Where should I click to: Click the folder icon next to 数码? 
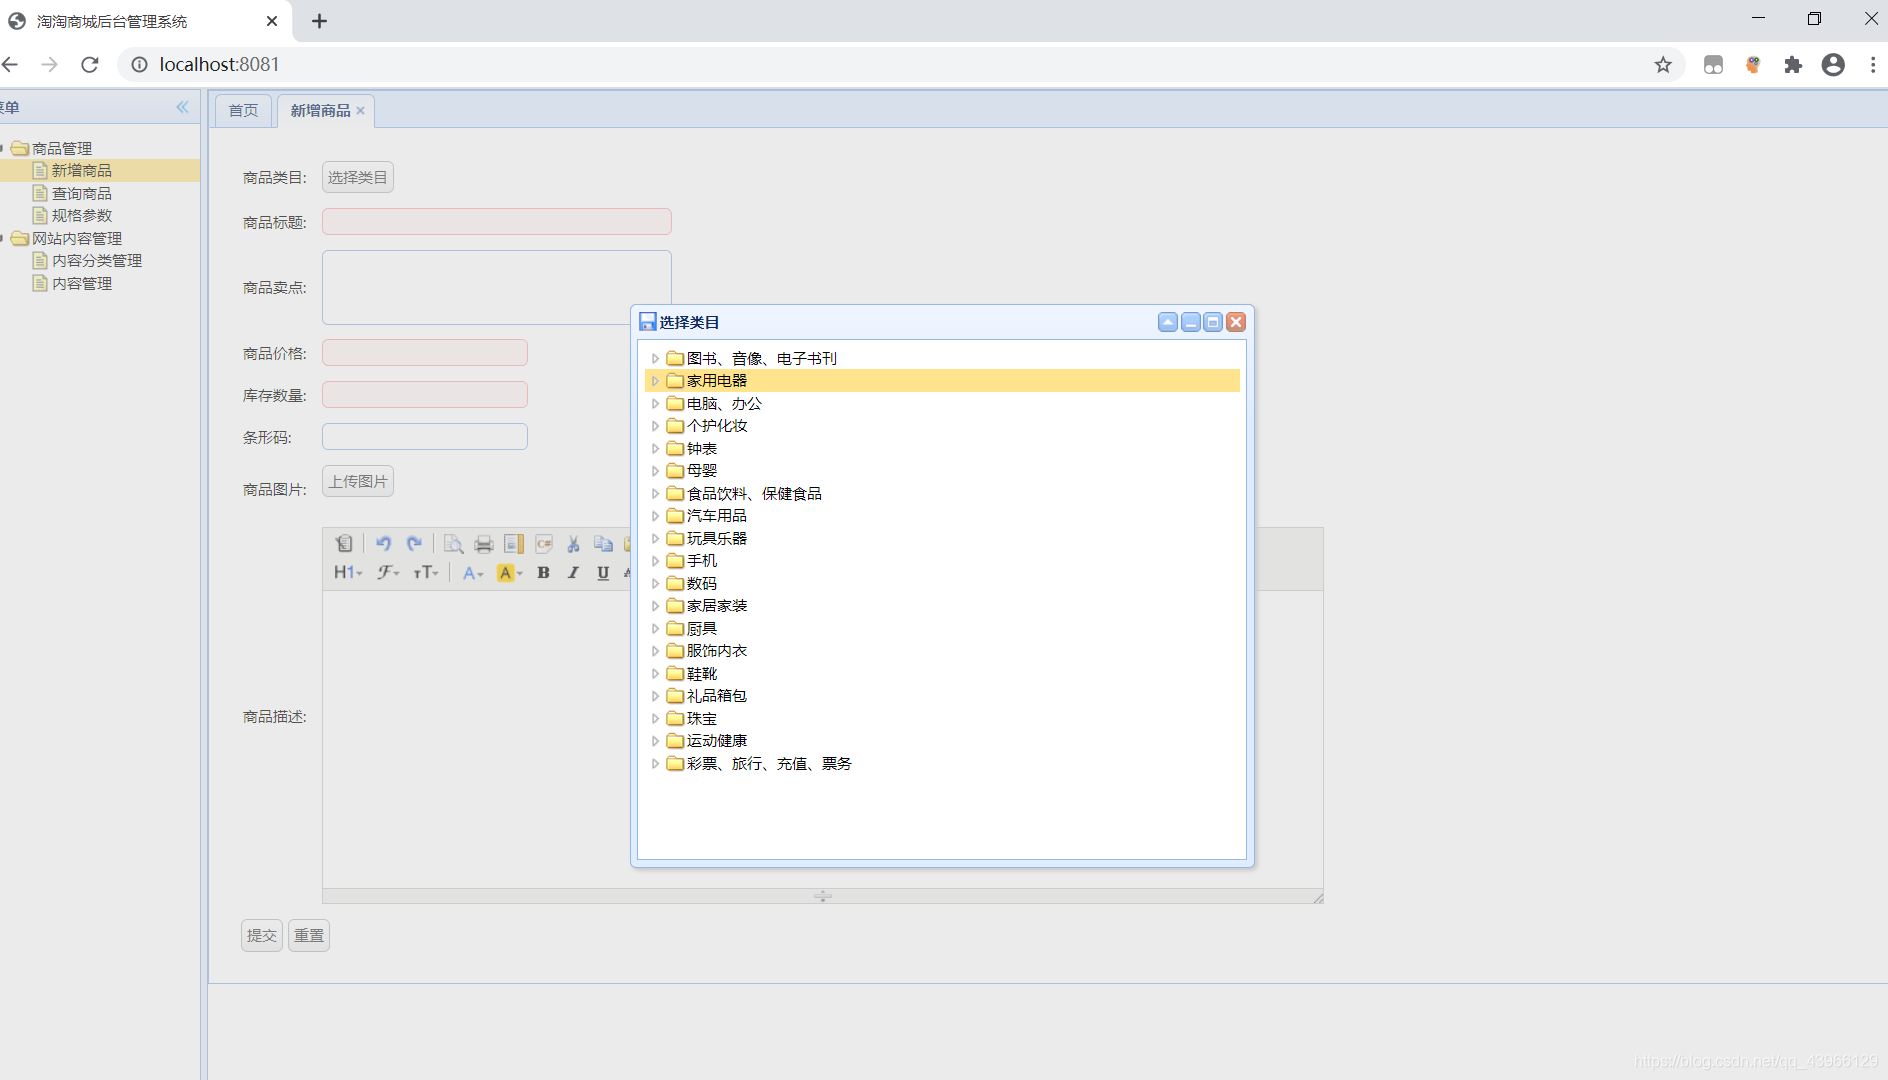[x=675, y=584]
